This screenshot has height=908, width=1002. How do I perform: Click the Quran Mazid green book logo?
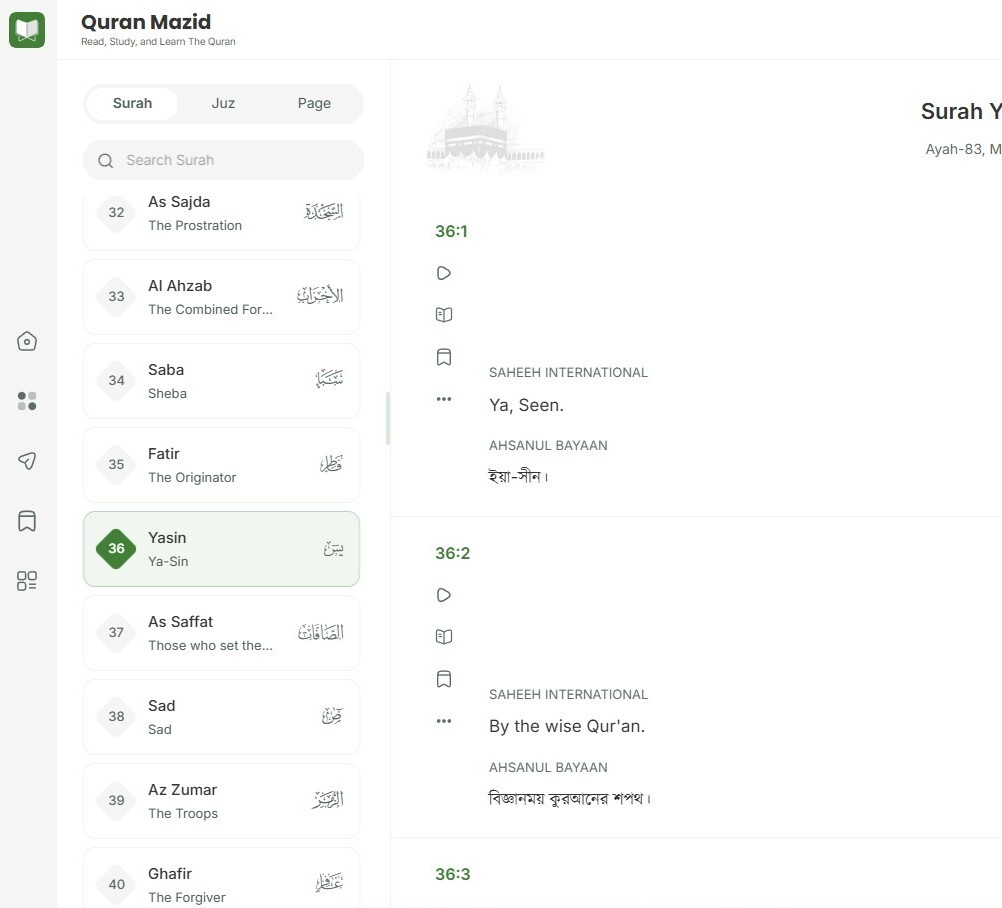(27, 29)
